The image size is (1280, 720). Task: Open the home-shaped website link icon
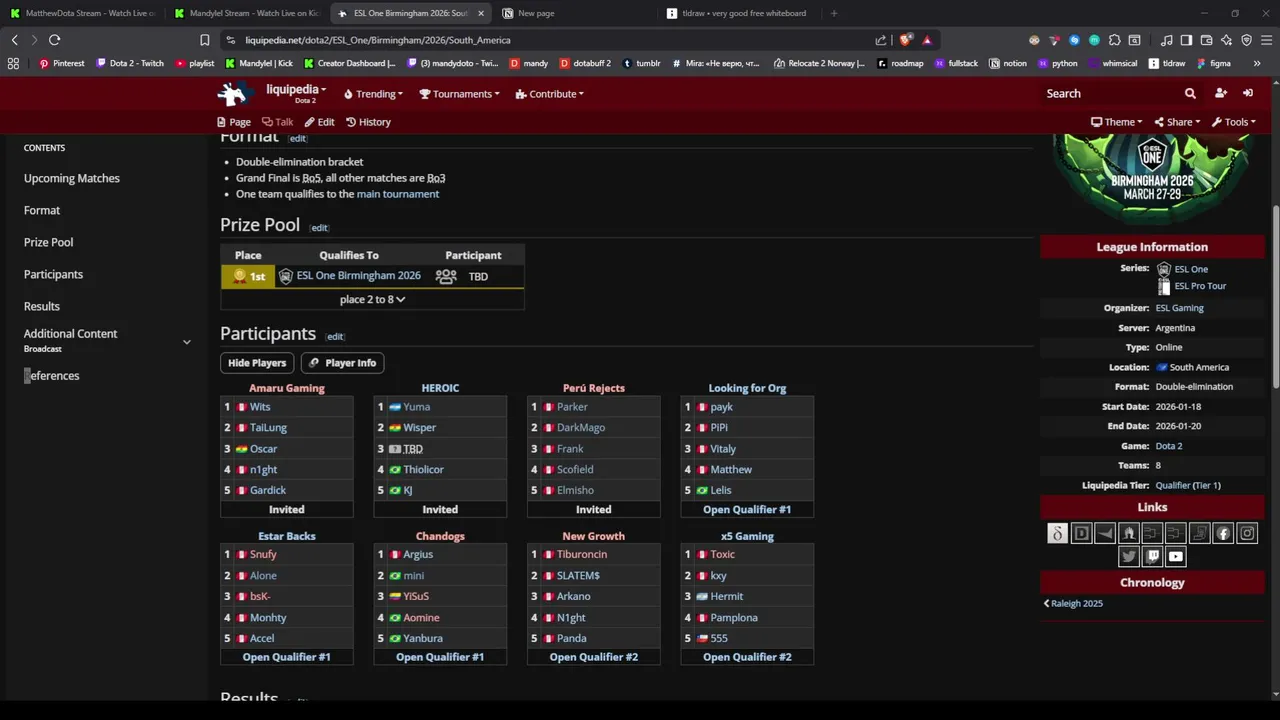tap(1129, 533)
